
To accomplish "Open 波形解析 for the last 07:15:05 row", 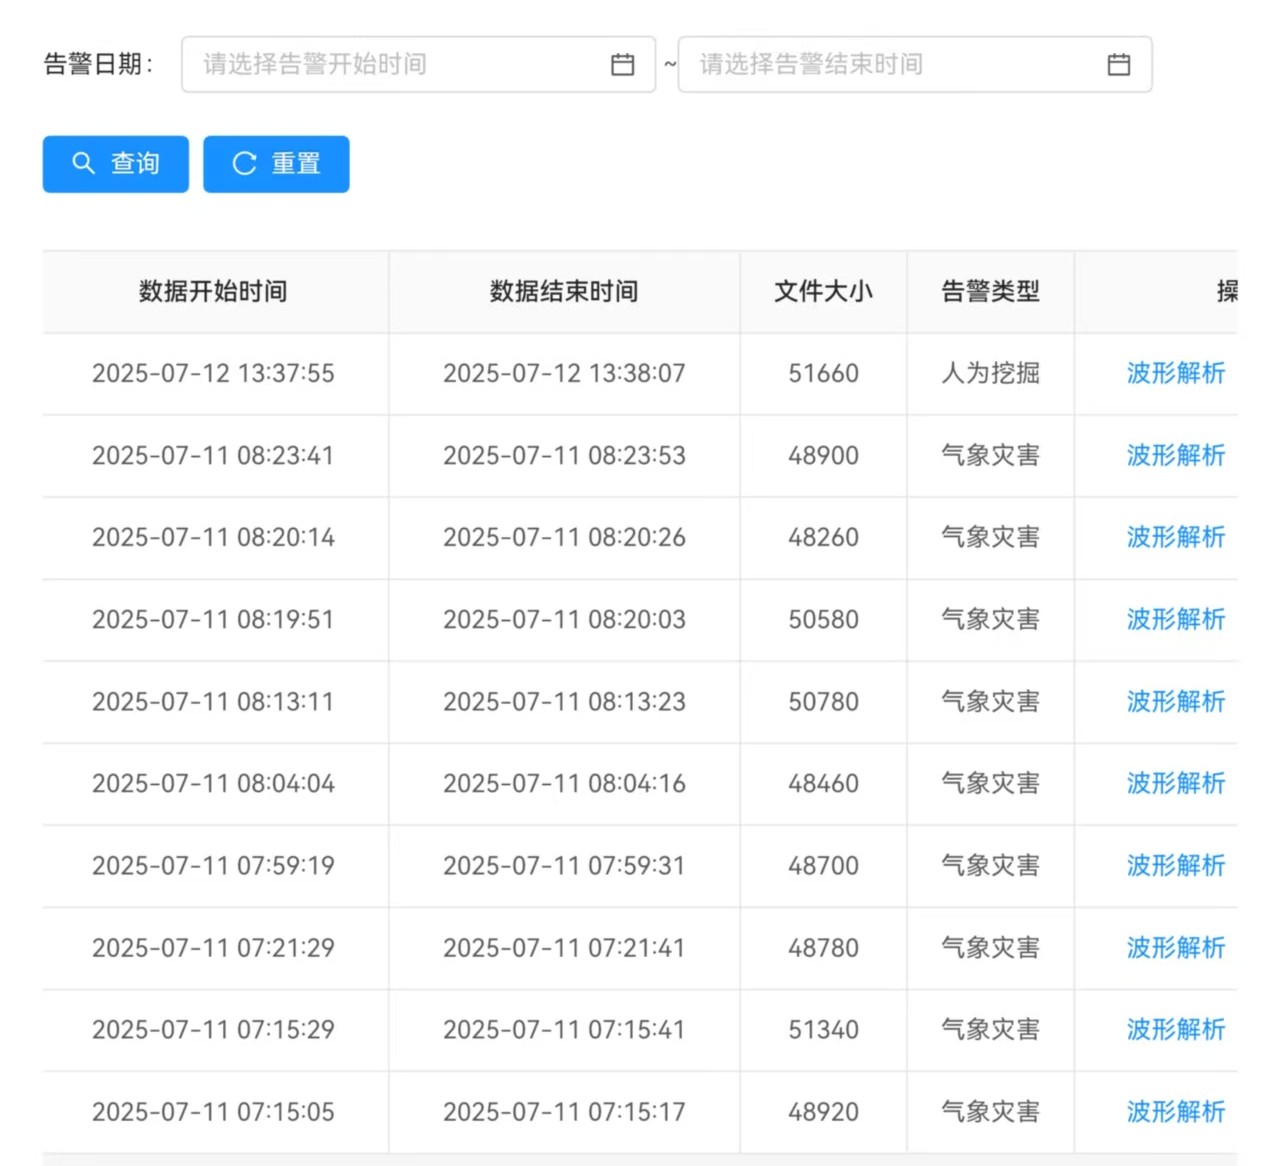I will click(x=1176, y=1111).
